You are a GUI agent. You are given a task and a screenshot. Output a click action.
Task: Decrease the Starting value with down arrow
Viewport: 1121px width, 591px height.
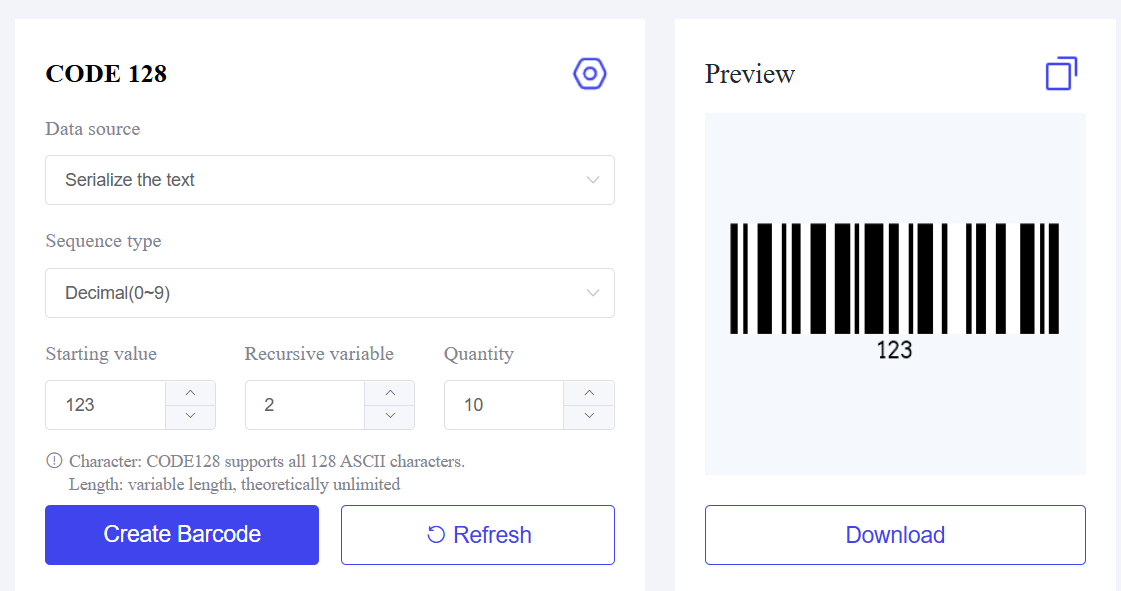[x=190, y=416]
